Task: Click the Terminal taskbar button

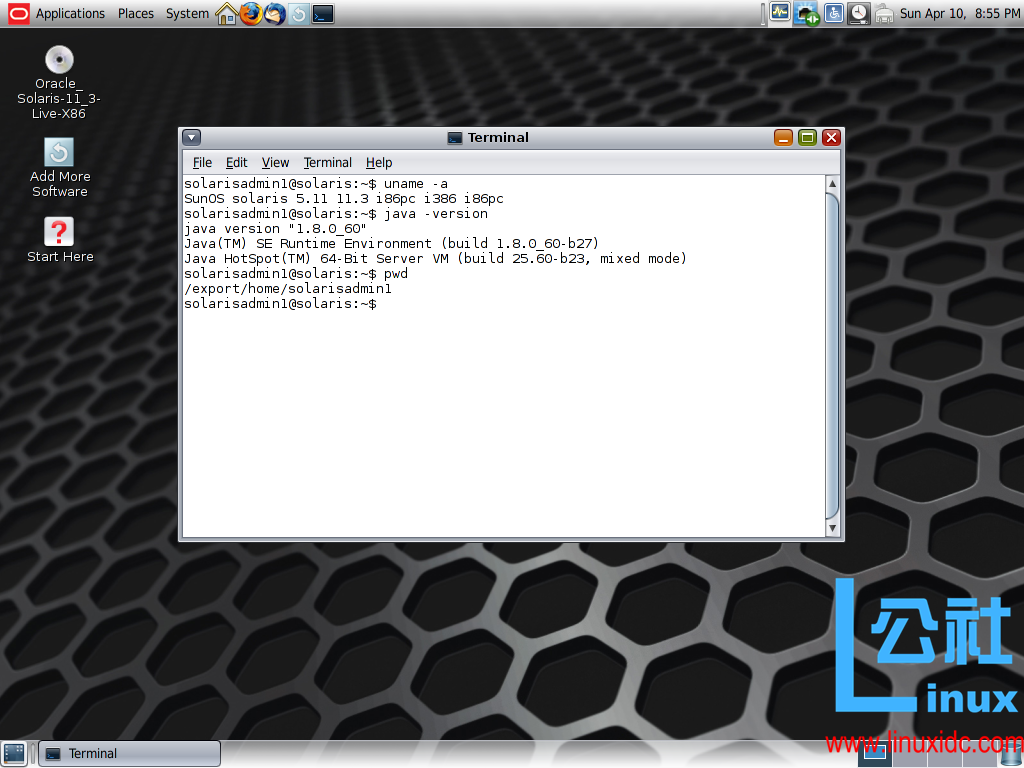Action: click(129, 754)
